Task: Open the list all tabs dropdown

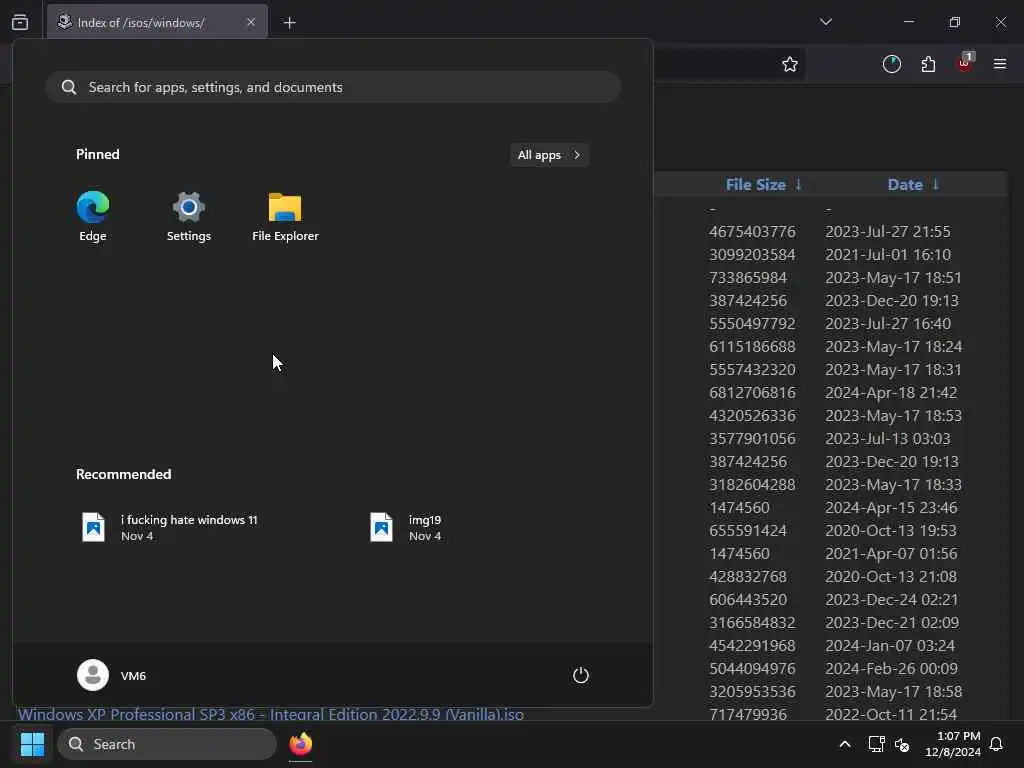Action: [825, 22]
